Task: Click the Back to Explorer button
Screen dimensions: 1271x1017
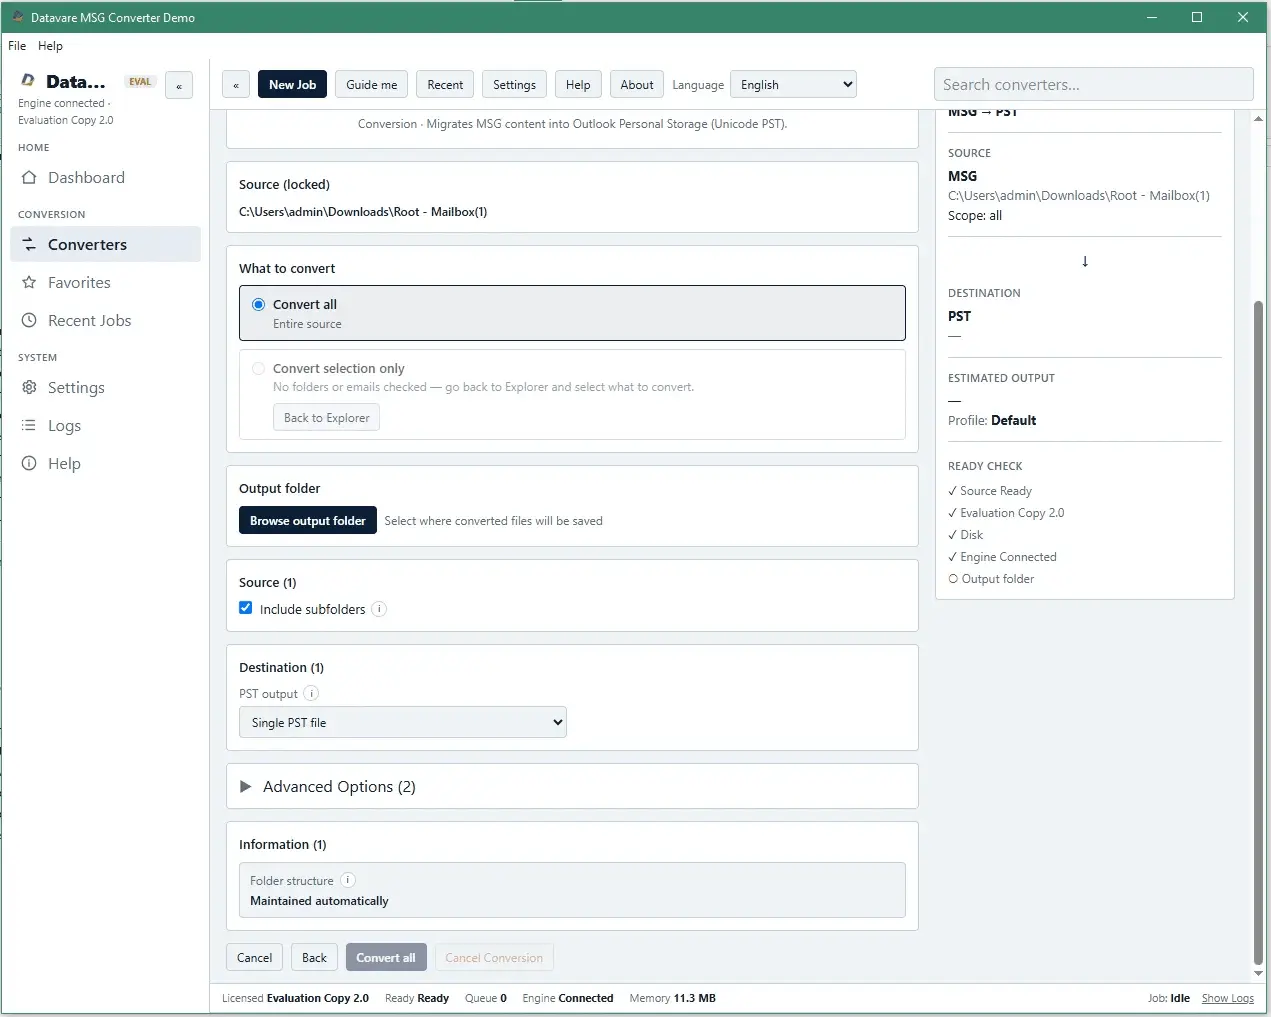Action: point(327,417)
